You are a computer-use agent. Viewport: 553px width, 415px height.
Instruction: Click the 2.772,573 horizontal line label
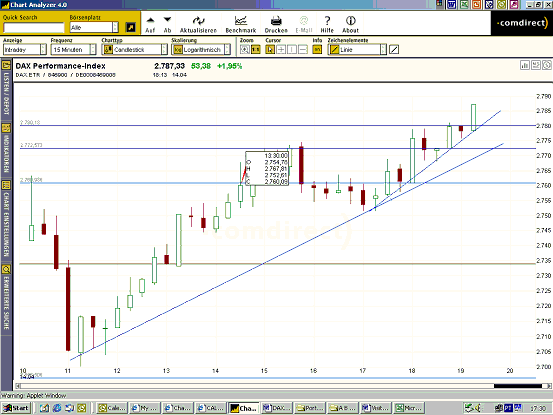pyautogui.click(x=31, y=145)
